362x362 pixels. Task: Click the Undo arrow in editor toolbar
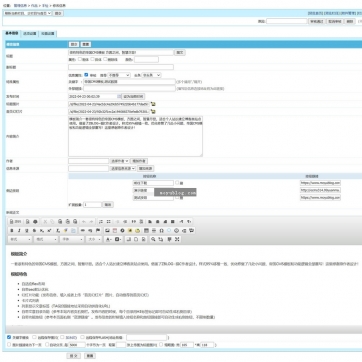(84, 221)
